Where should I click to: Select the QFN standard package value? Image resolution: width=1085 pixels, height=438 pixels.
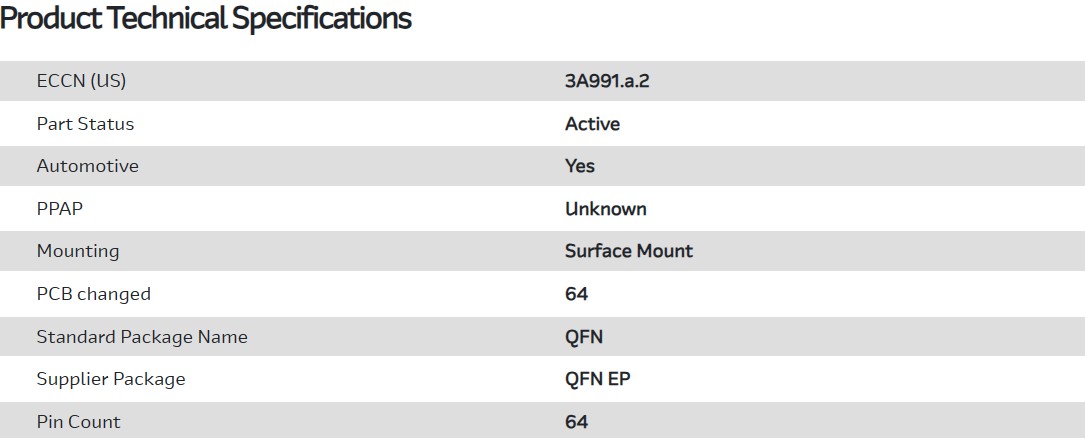pos(584,337)
